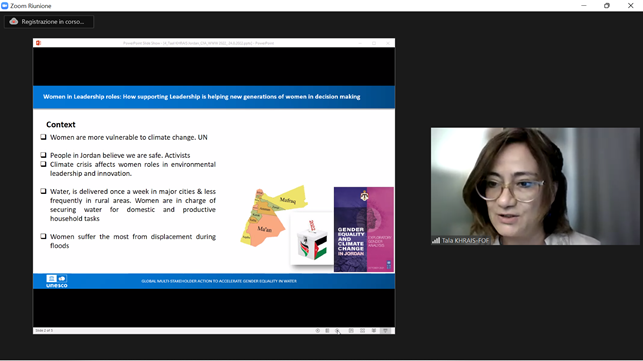
Task: Click footer text 'Global multi-stakeholder action to accelerate gender equality'
Action: [x=219, y=281]
